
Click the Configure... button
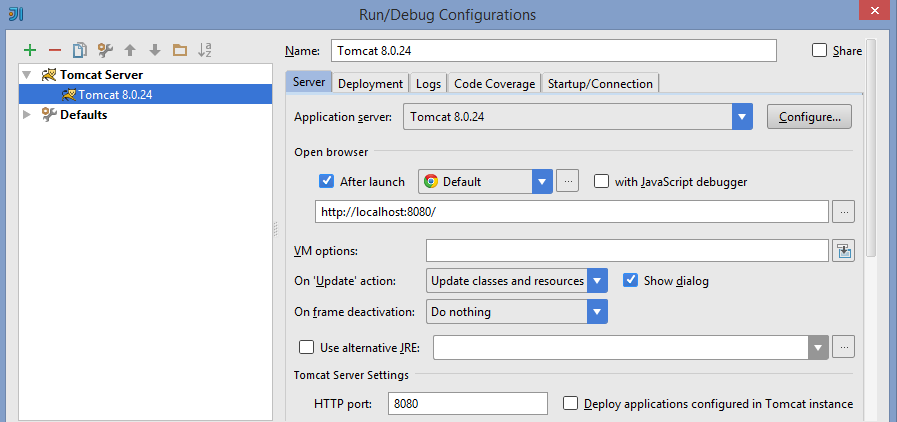[x=809, y=117]
